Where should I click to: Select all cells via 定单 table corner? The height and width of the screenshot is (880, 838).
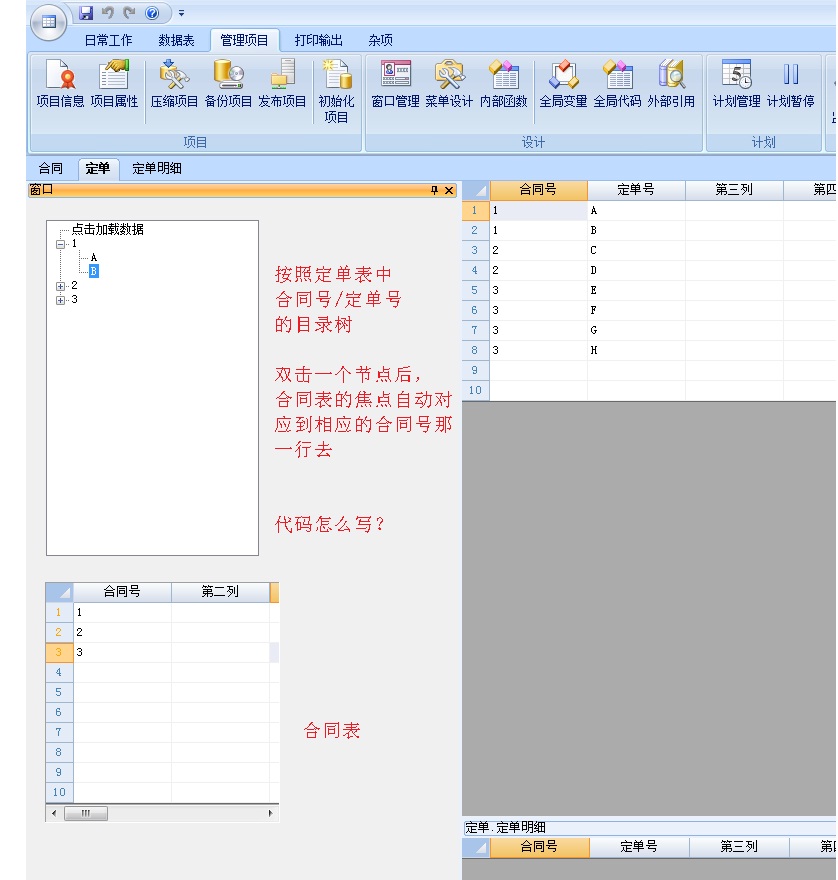click(475, 190)
